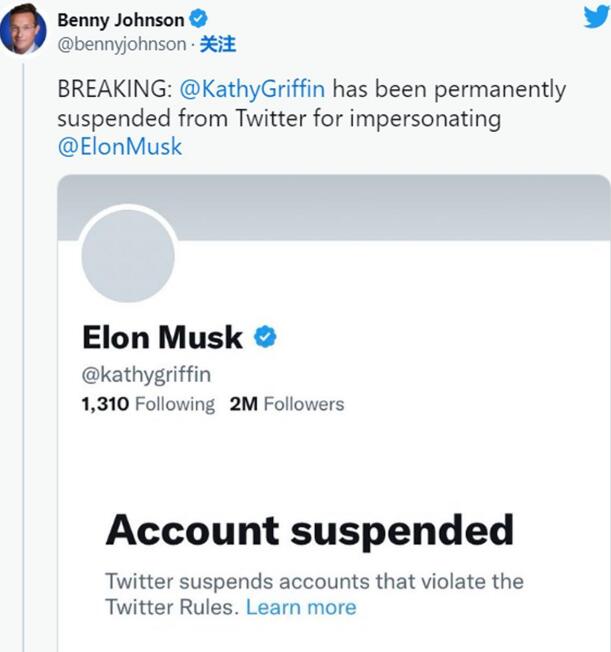Click the Account suspended heading
The image size is (611, 652).
[309, 528]
